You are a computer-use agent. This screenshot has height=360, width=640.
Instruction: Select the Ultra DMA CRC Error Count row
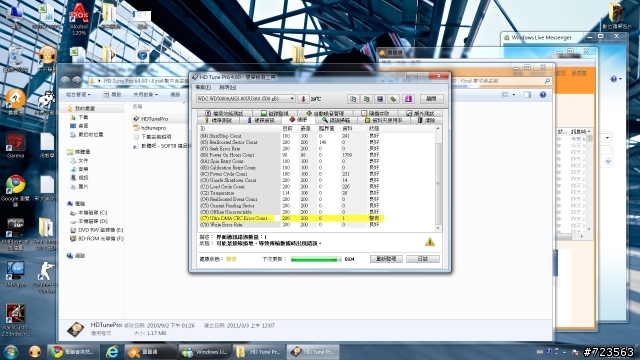[291, 218]
